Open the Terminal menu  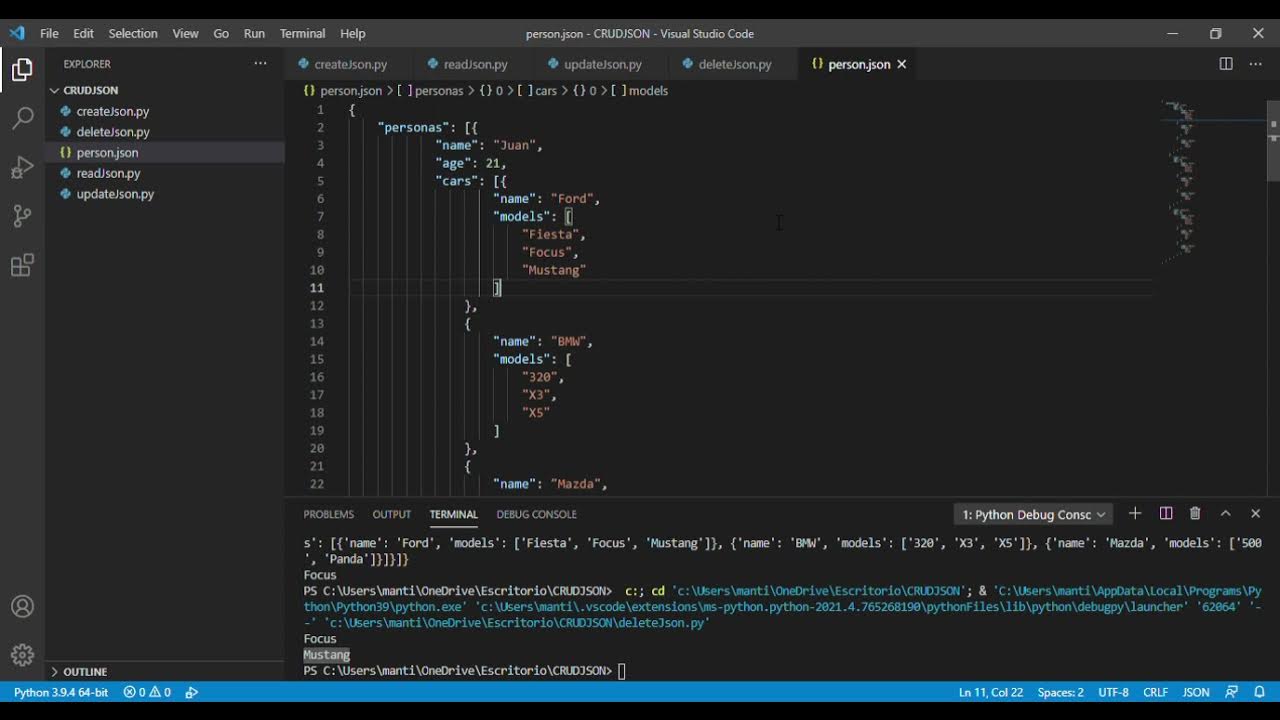(302, 33)
